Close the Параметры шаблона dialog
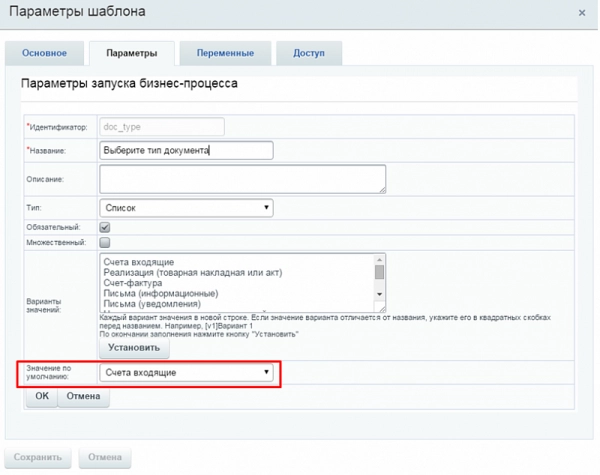This screenshot has width=600, height=475. [582, 13]
